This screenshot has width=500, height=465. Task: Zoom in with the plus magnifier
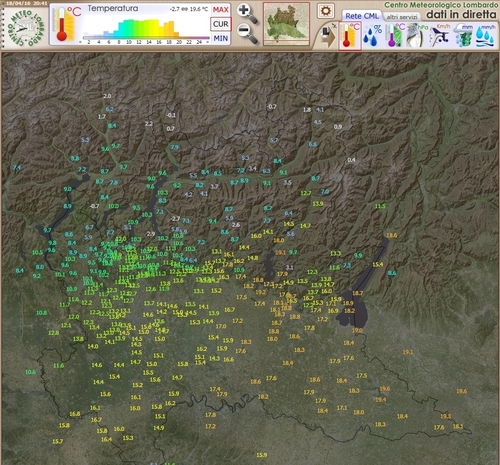coord(247,13)
